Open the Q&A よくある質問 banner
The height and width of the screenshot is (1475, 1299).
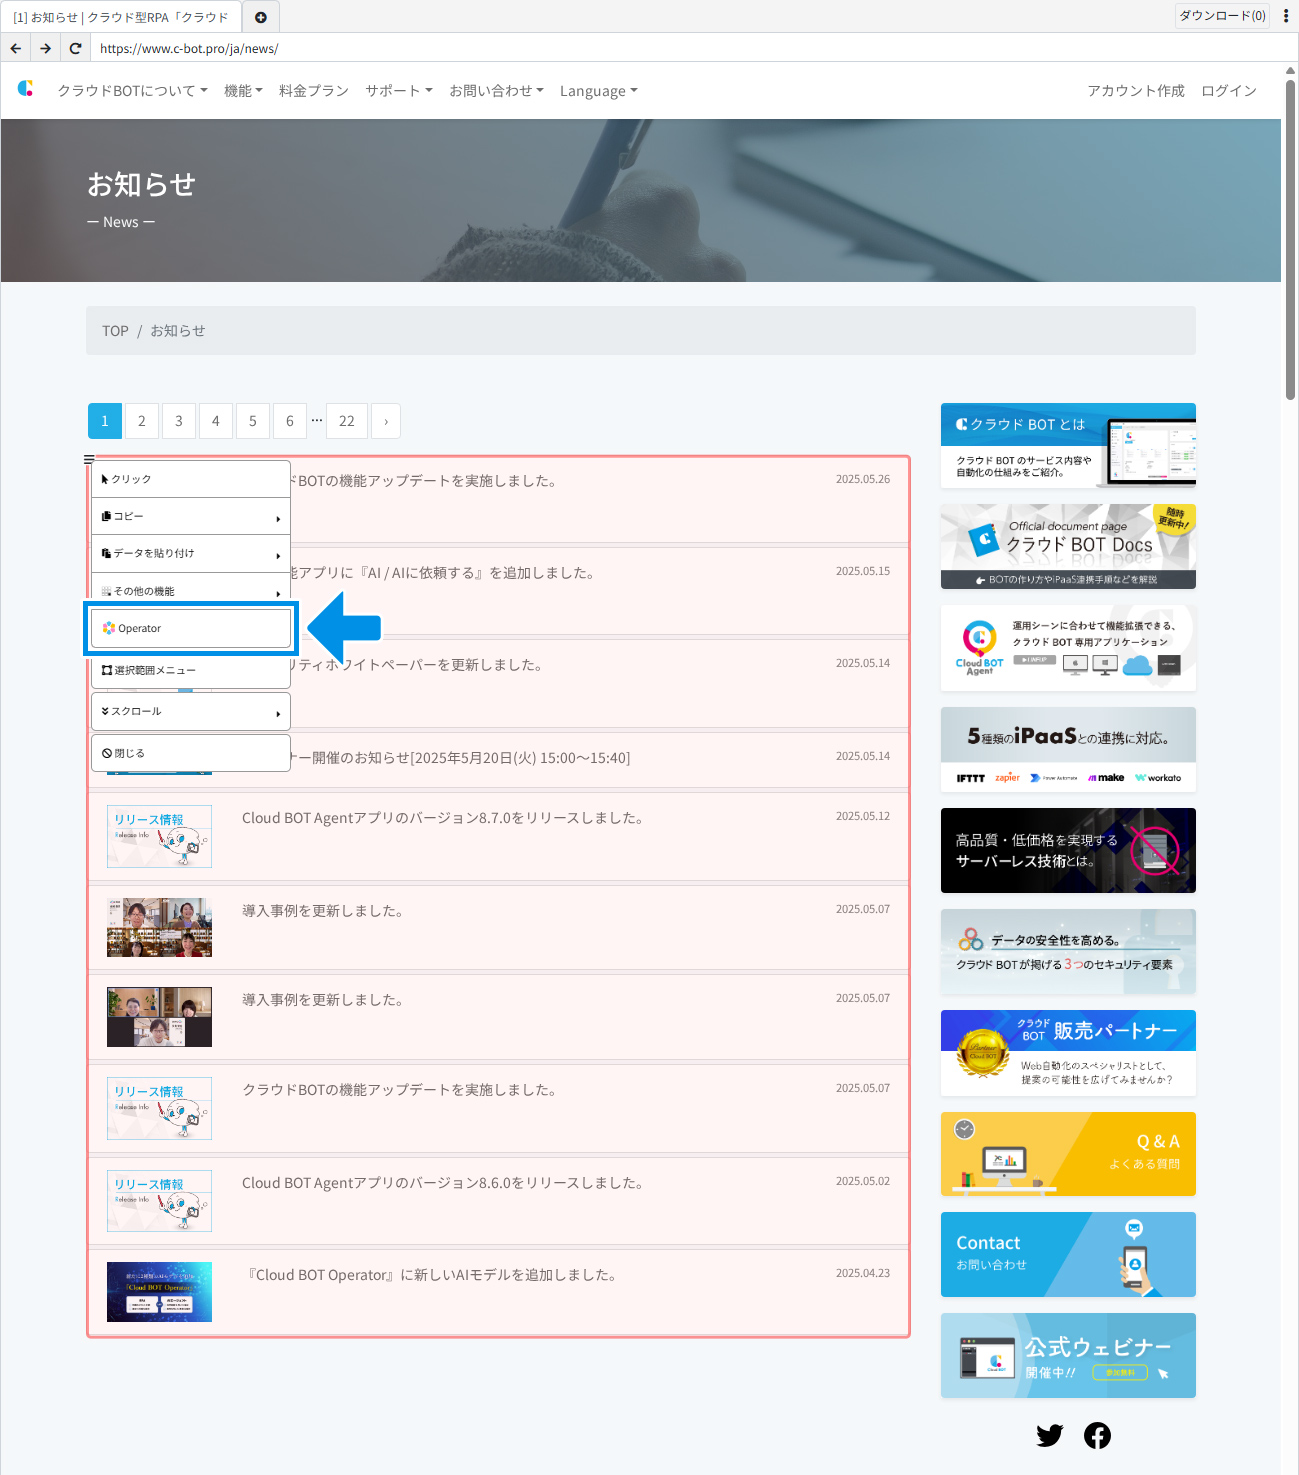click(1068, 1154)
